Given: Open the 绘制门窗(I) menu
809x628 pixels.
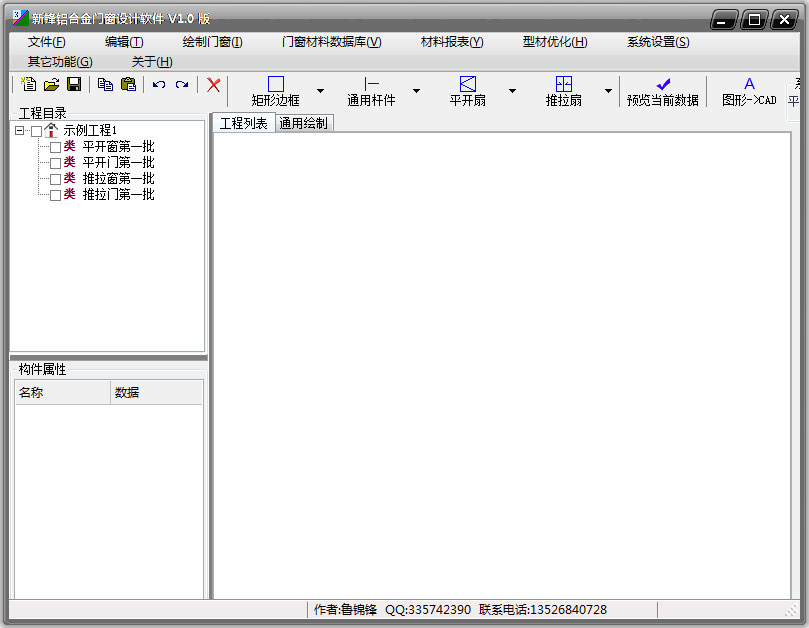Looking at the screenshot, I should 213,42.
